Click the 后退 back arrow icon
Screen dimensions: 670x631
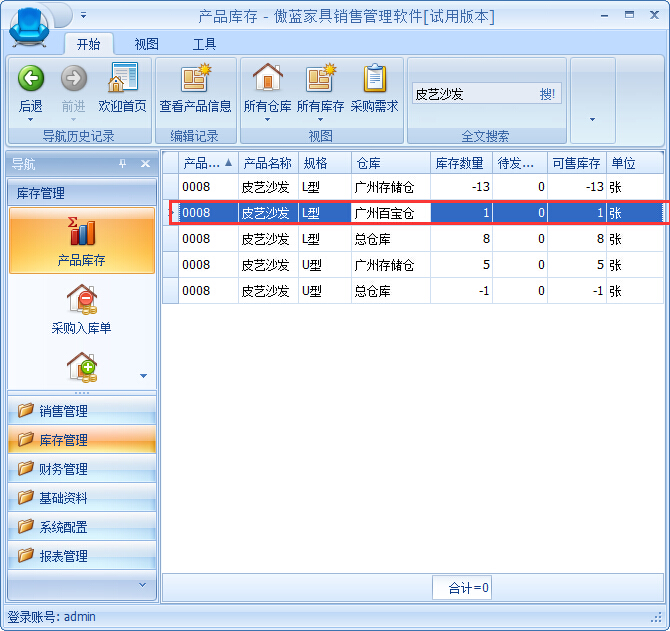click(30, 80)
